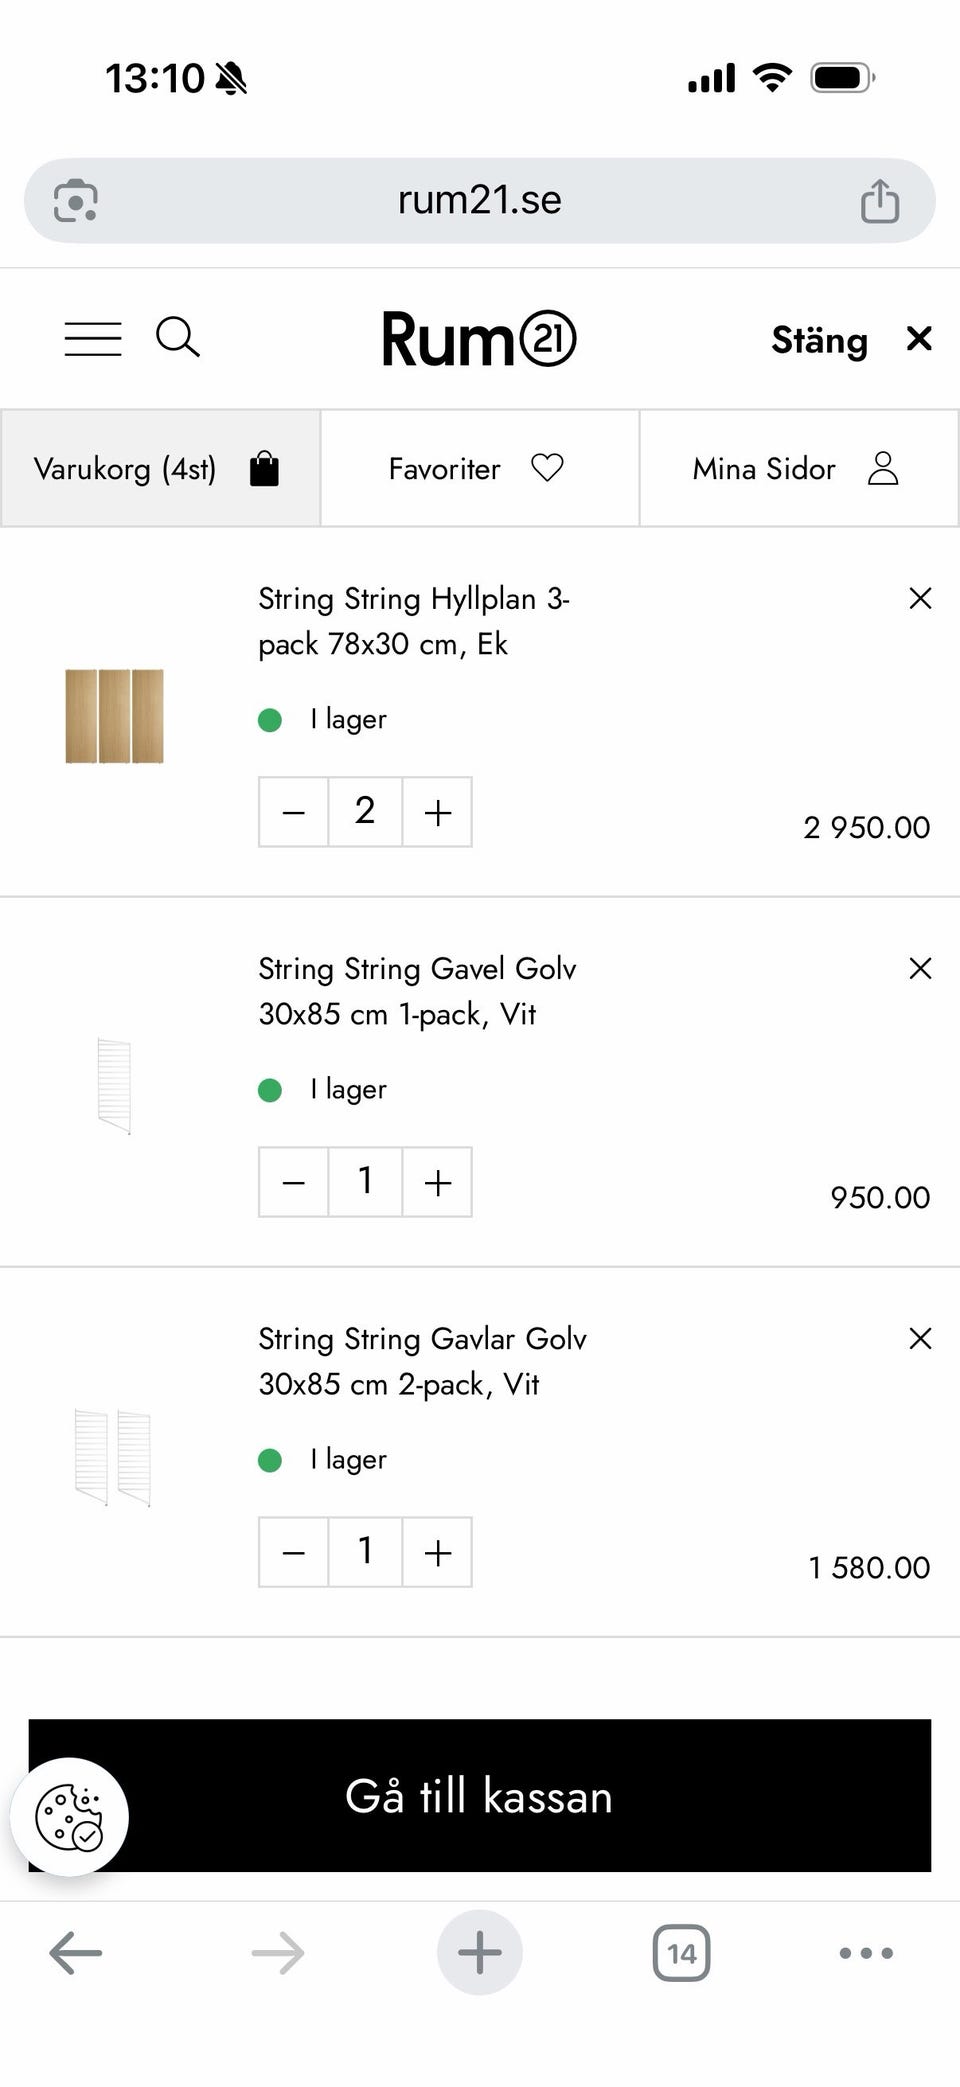Increase Gavlar Golv 2-pack quantity
960x2087 pixels.
(x=437, y=1552)
